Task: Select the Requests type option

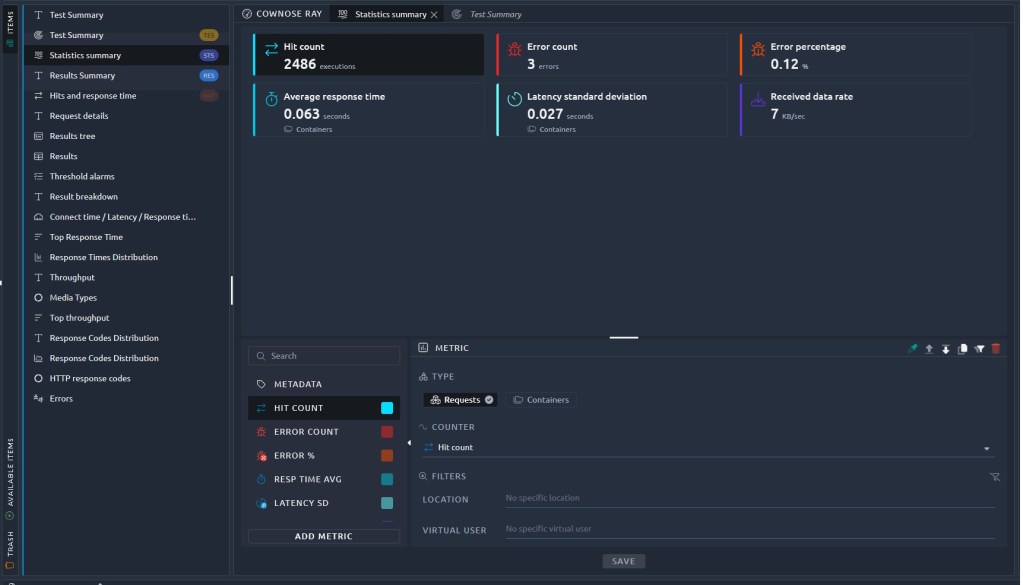Action: [x=460, y=400]
